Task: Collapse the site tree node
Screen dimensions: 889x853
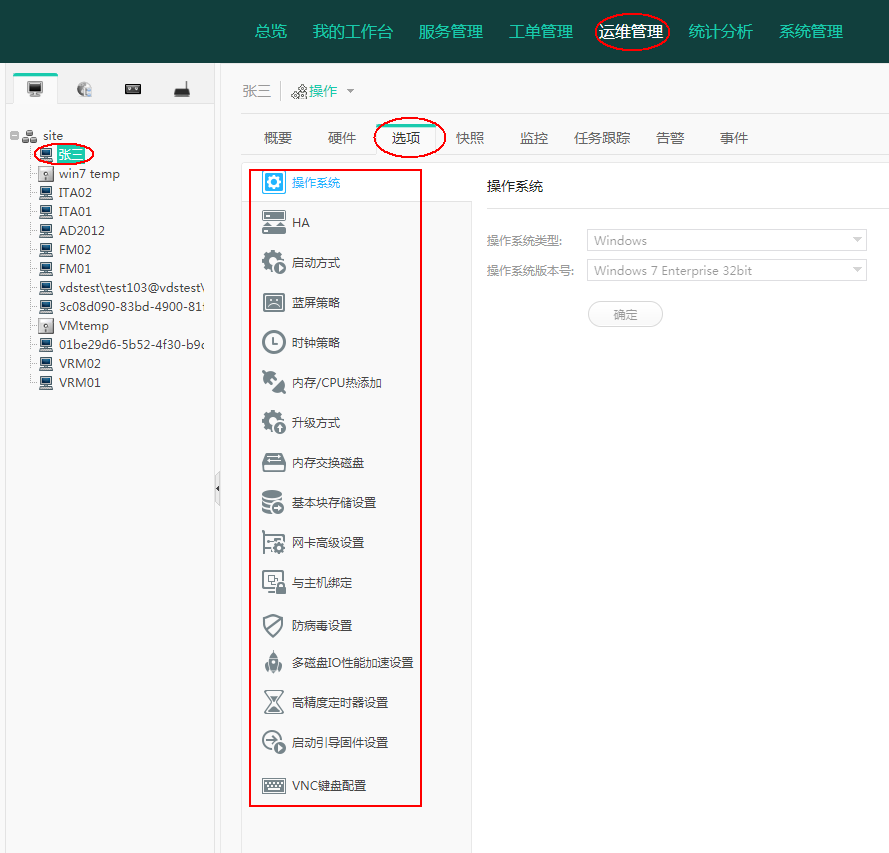Action: [x=14, y=136]
